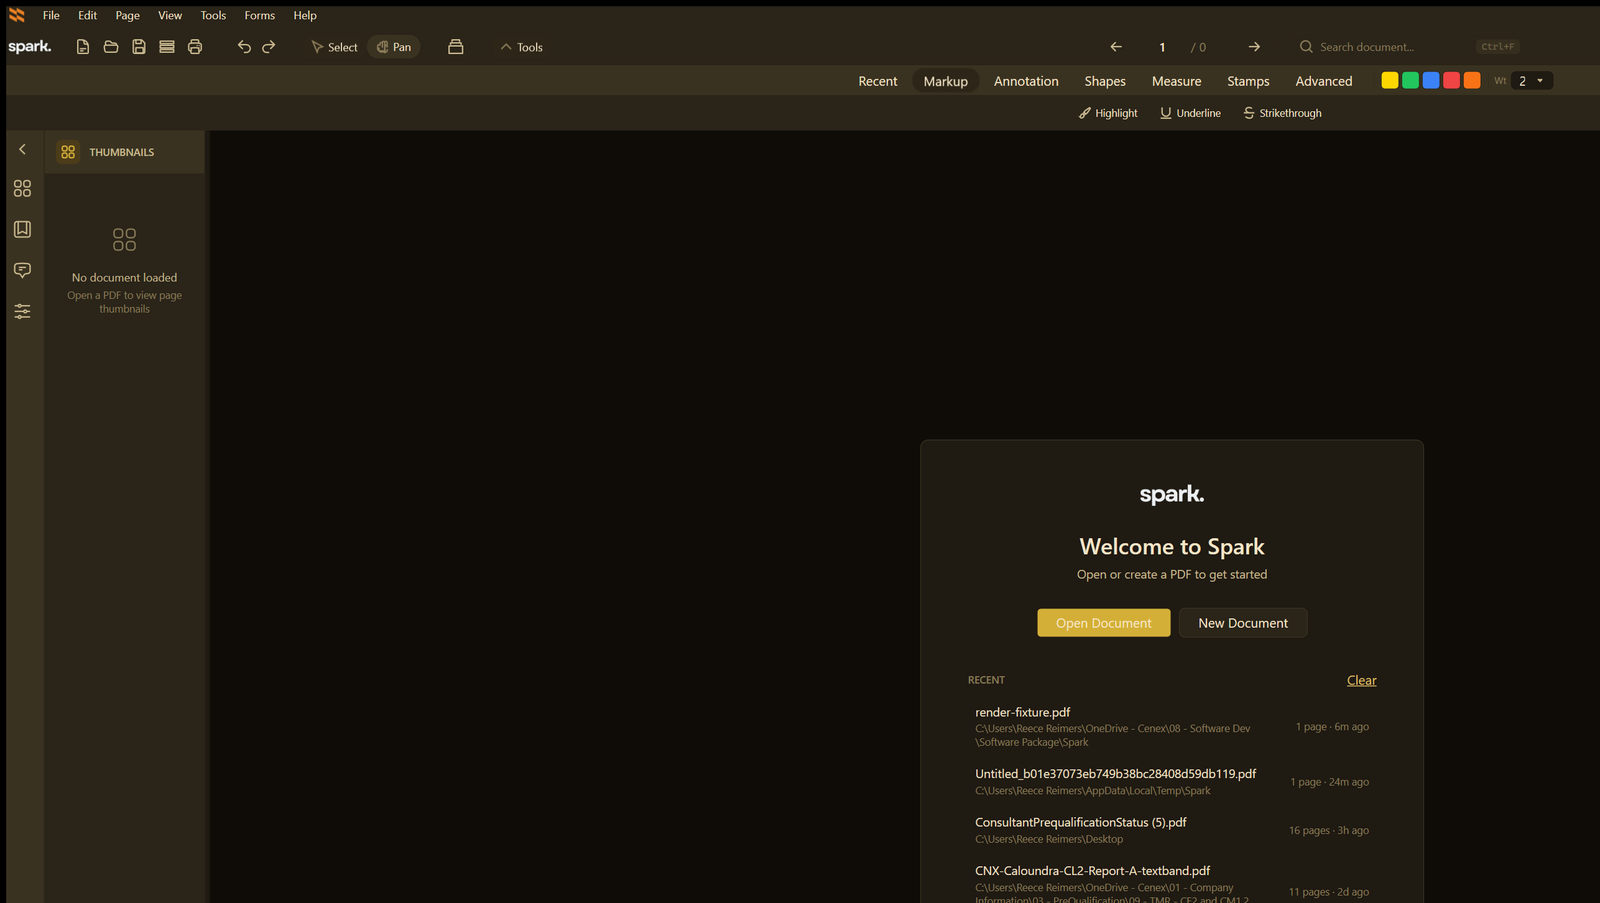Redo the last action

(x=269, y=47)
